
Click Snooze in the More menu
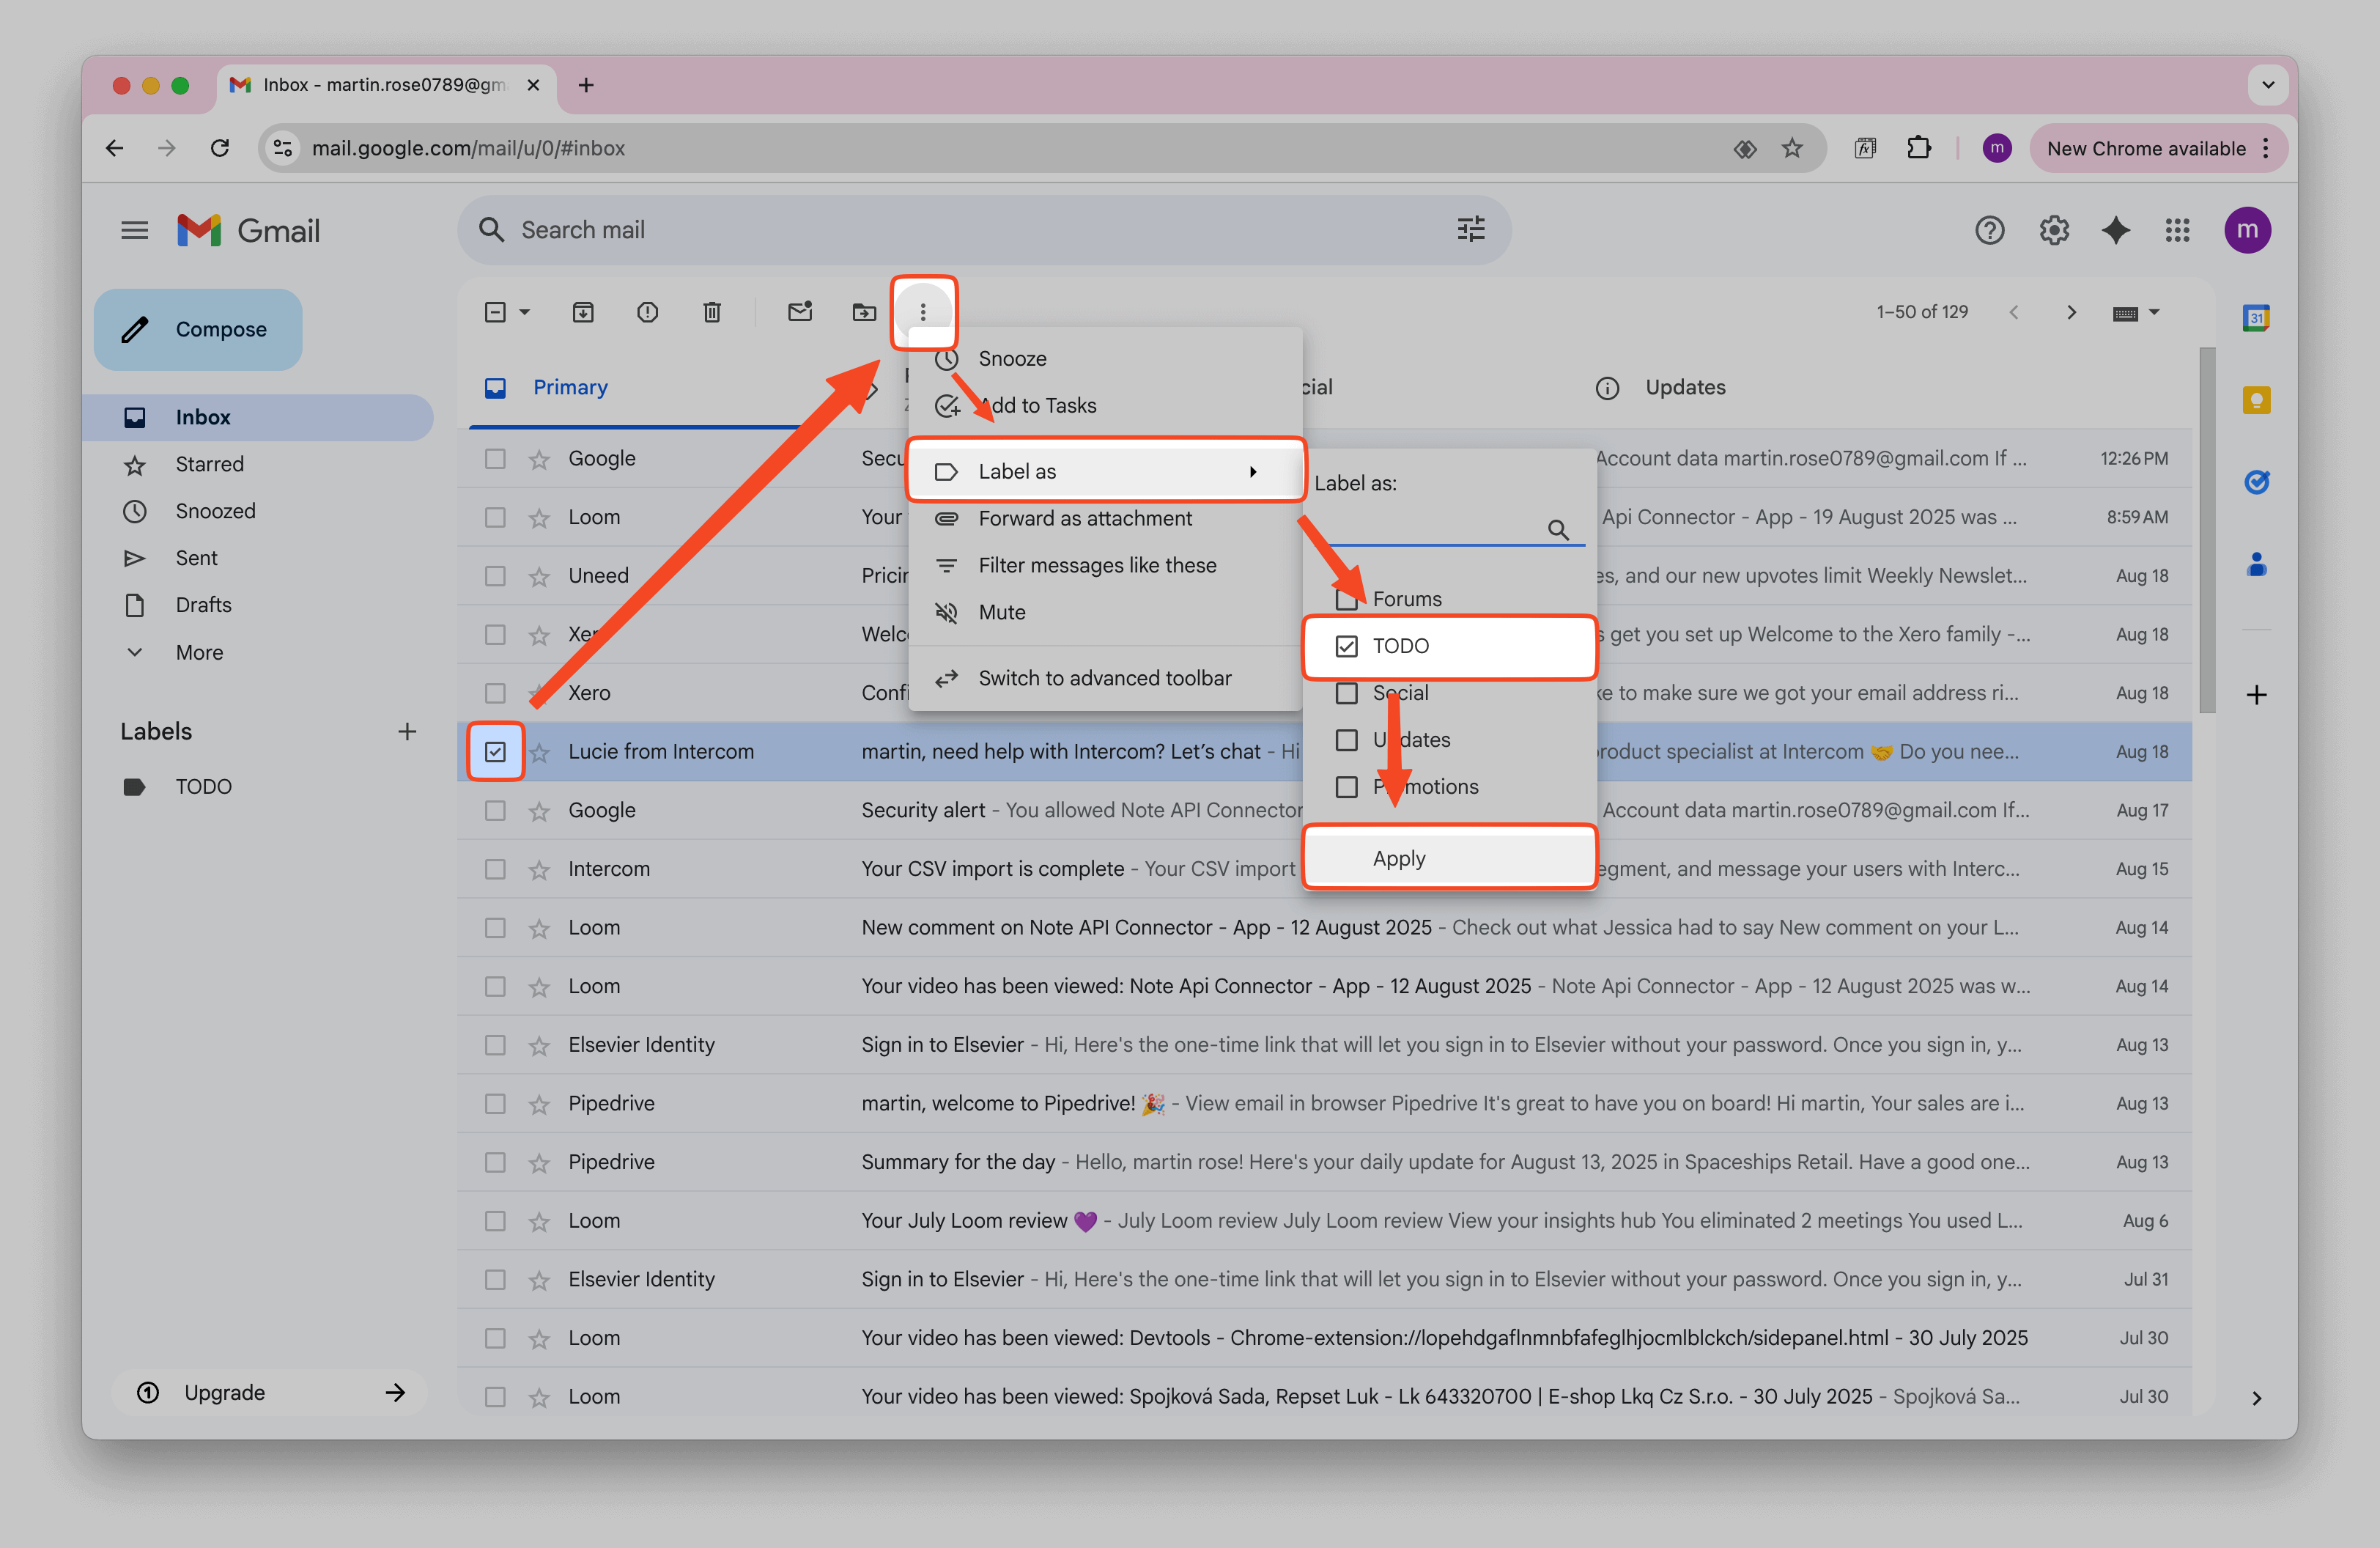coord(1104,358)
